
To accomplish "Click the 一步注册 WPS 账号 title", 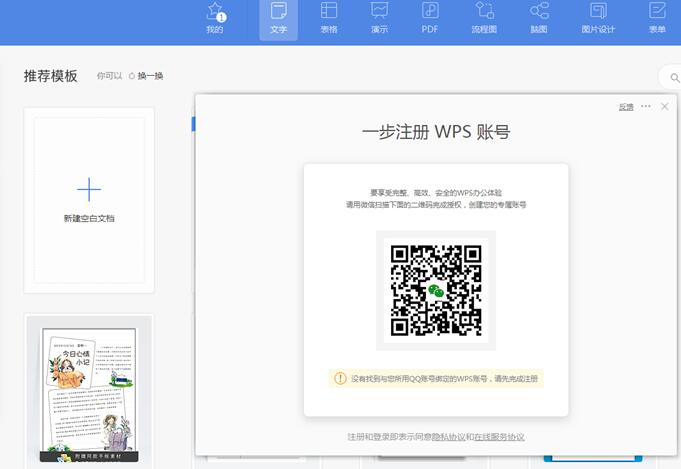I will coord(436,132).
